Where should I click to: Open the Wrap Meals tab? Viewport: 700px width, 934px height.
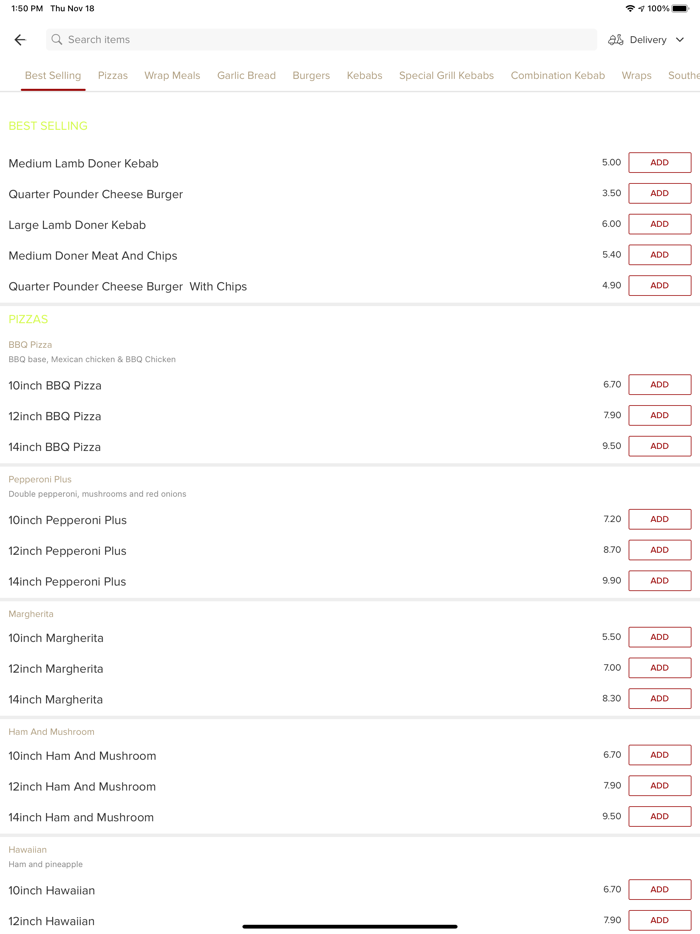click(x=172, y=75)
